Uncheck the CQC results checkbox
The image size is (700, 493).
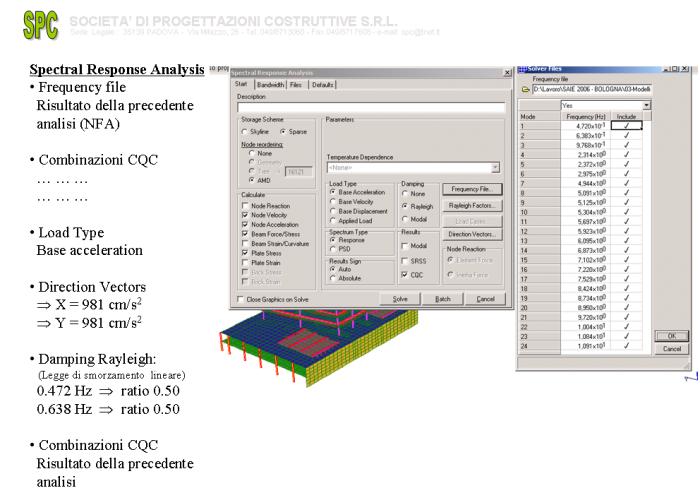pos(405,273)
